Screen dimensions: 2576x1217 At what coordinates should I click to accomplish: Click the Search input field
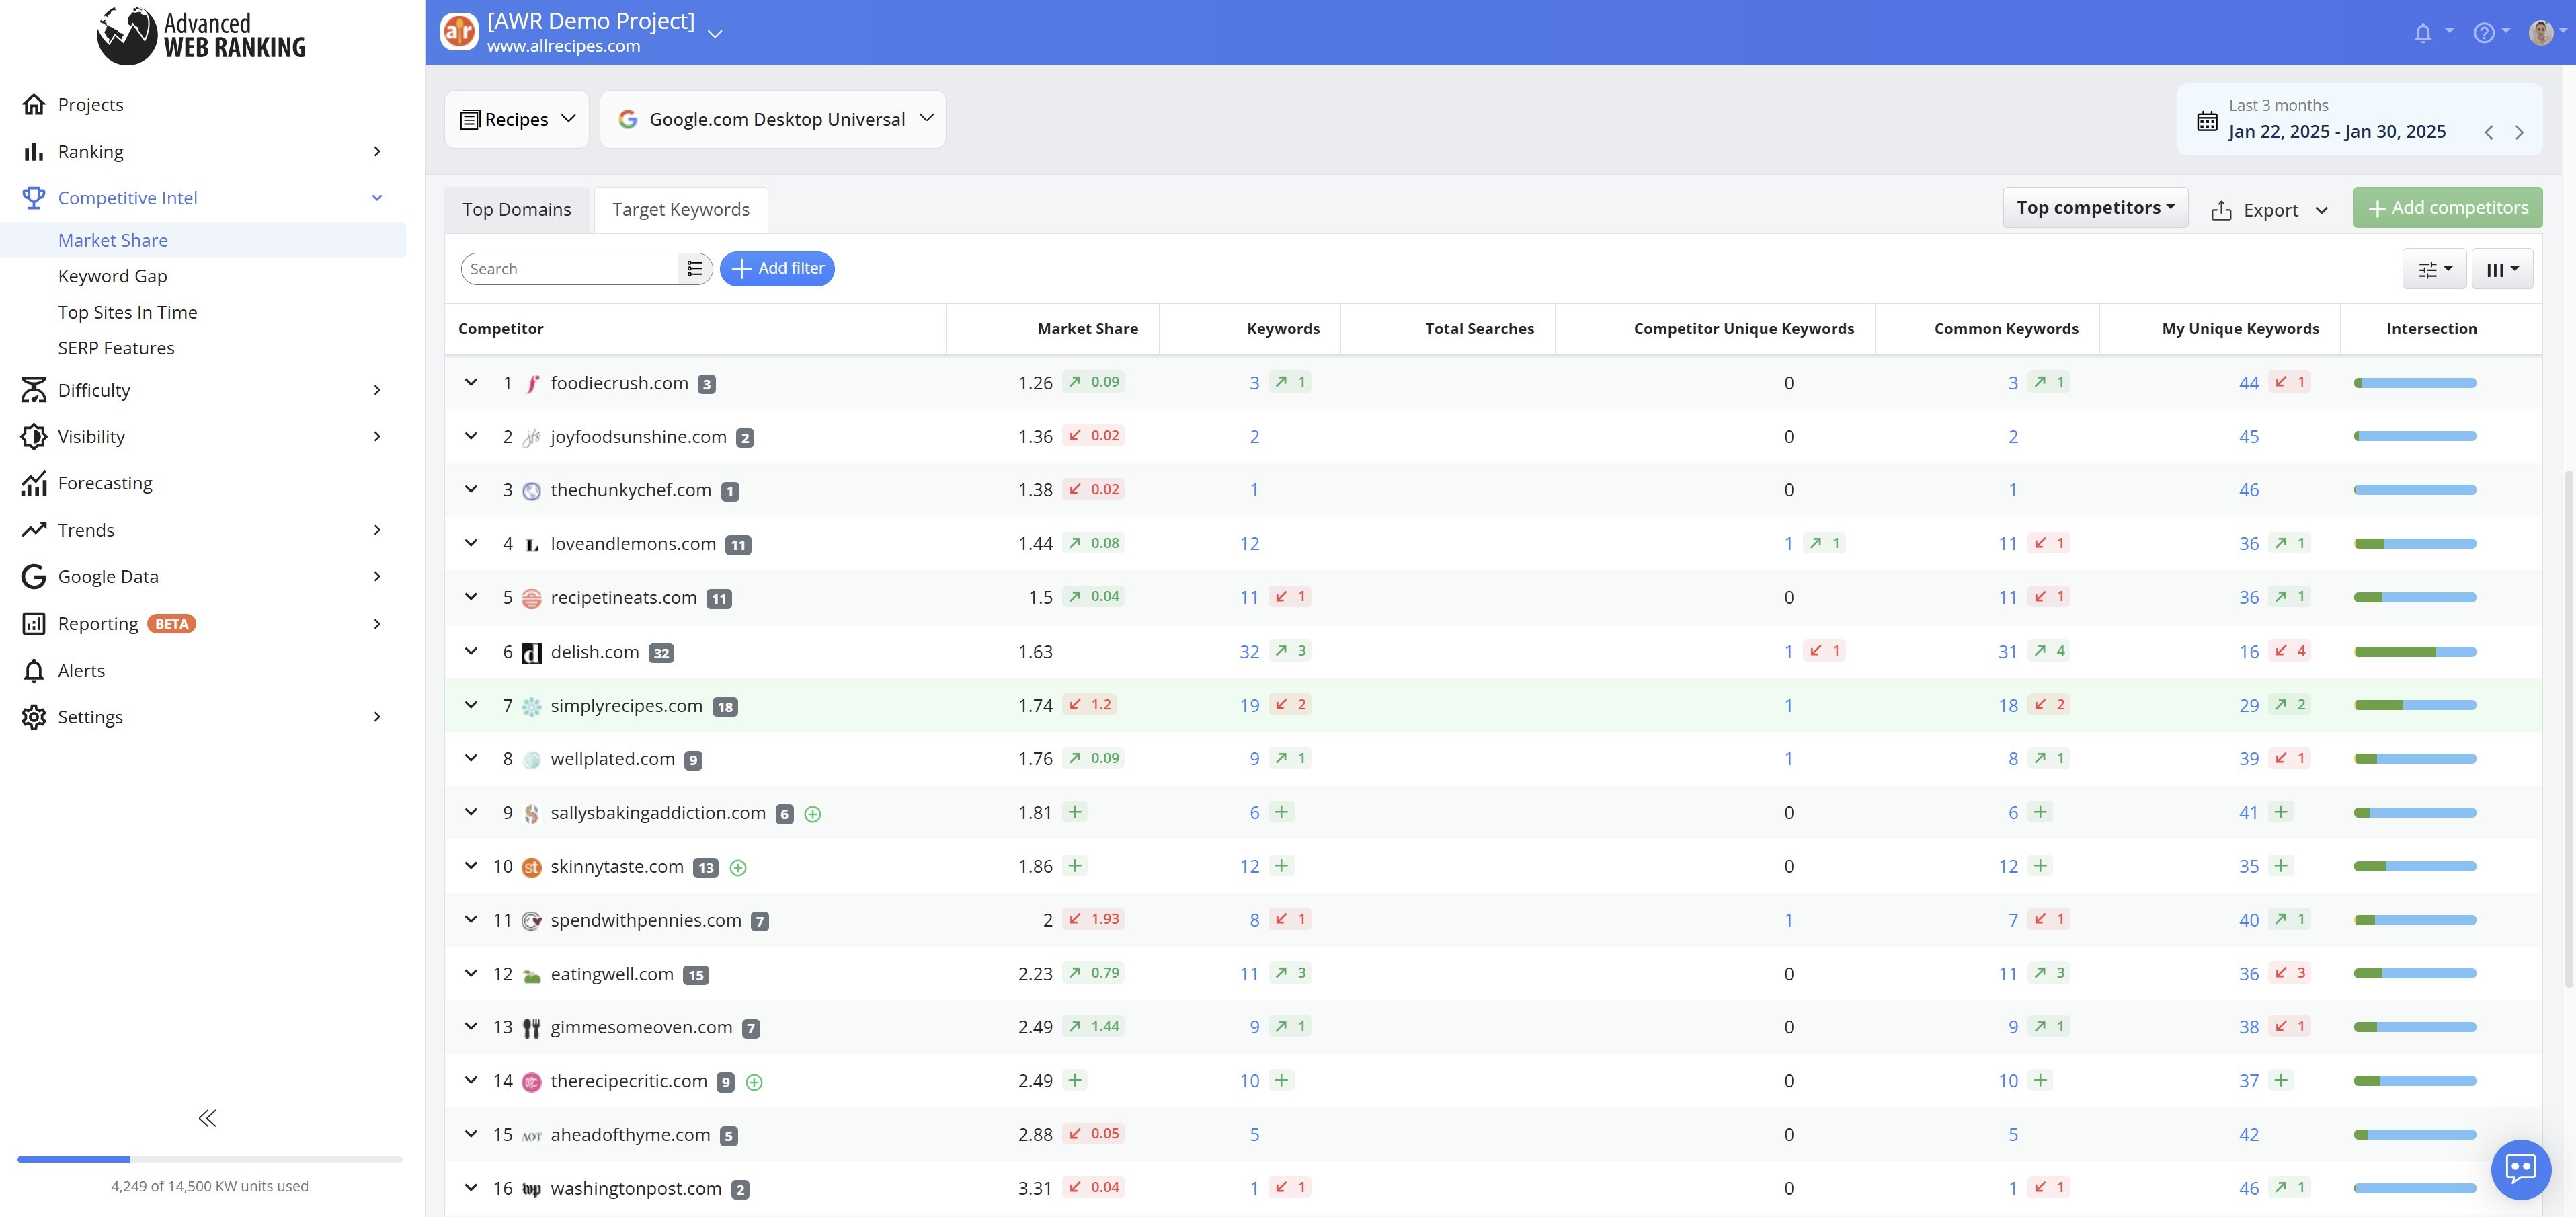[x=570, y=268]
